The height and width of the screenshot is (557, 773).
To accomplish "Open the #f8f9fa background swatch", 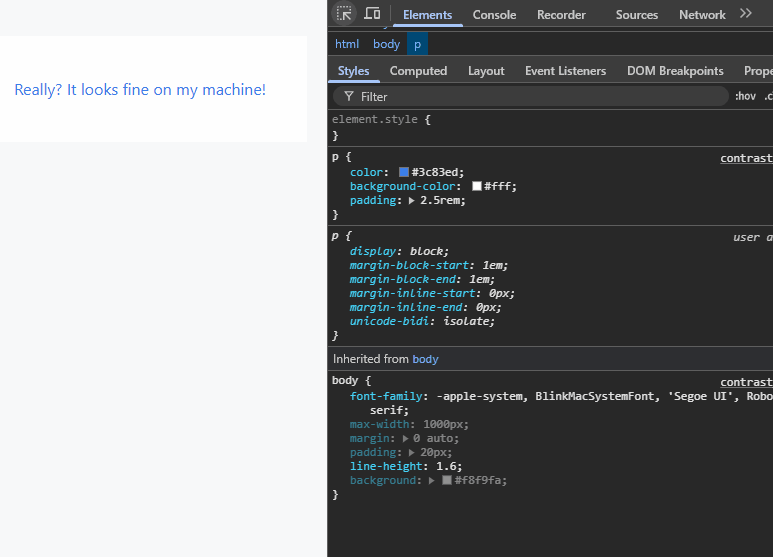I will click(x=447, y=480).
